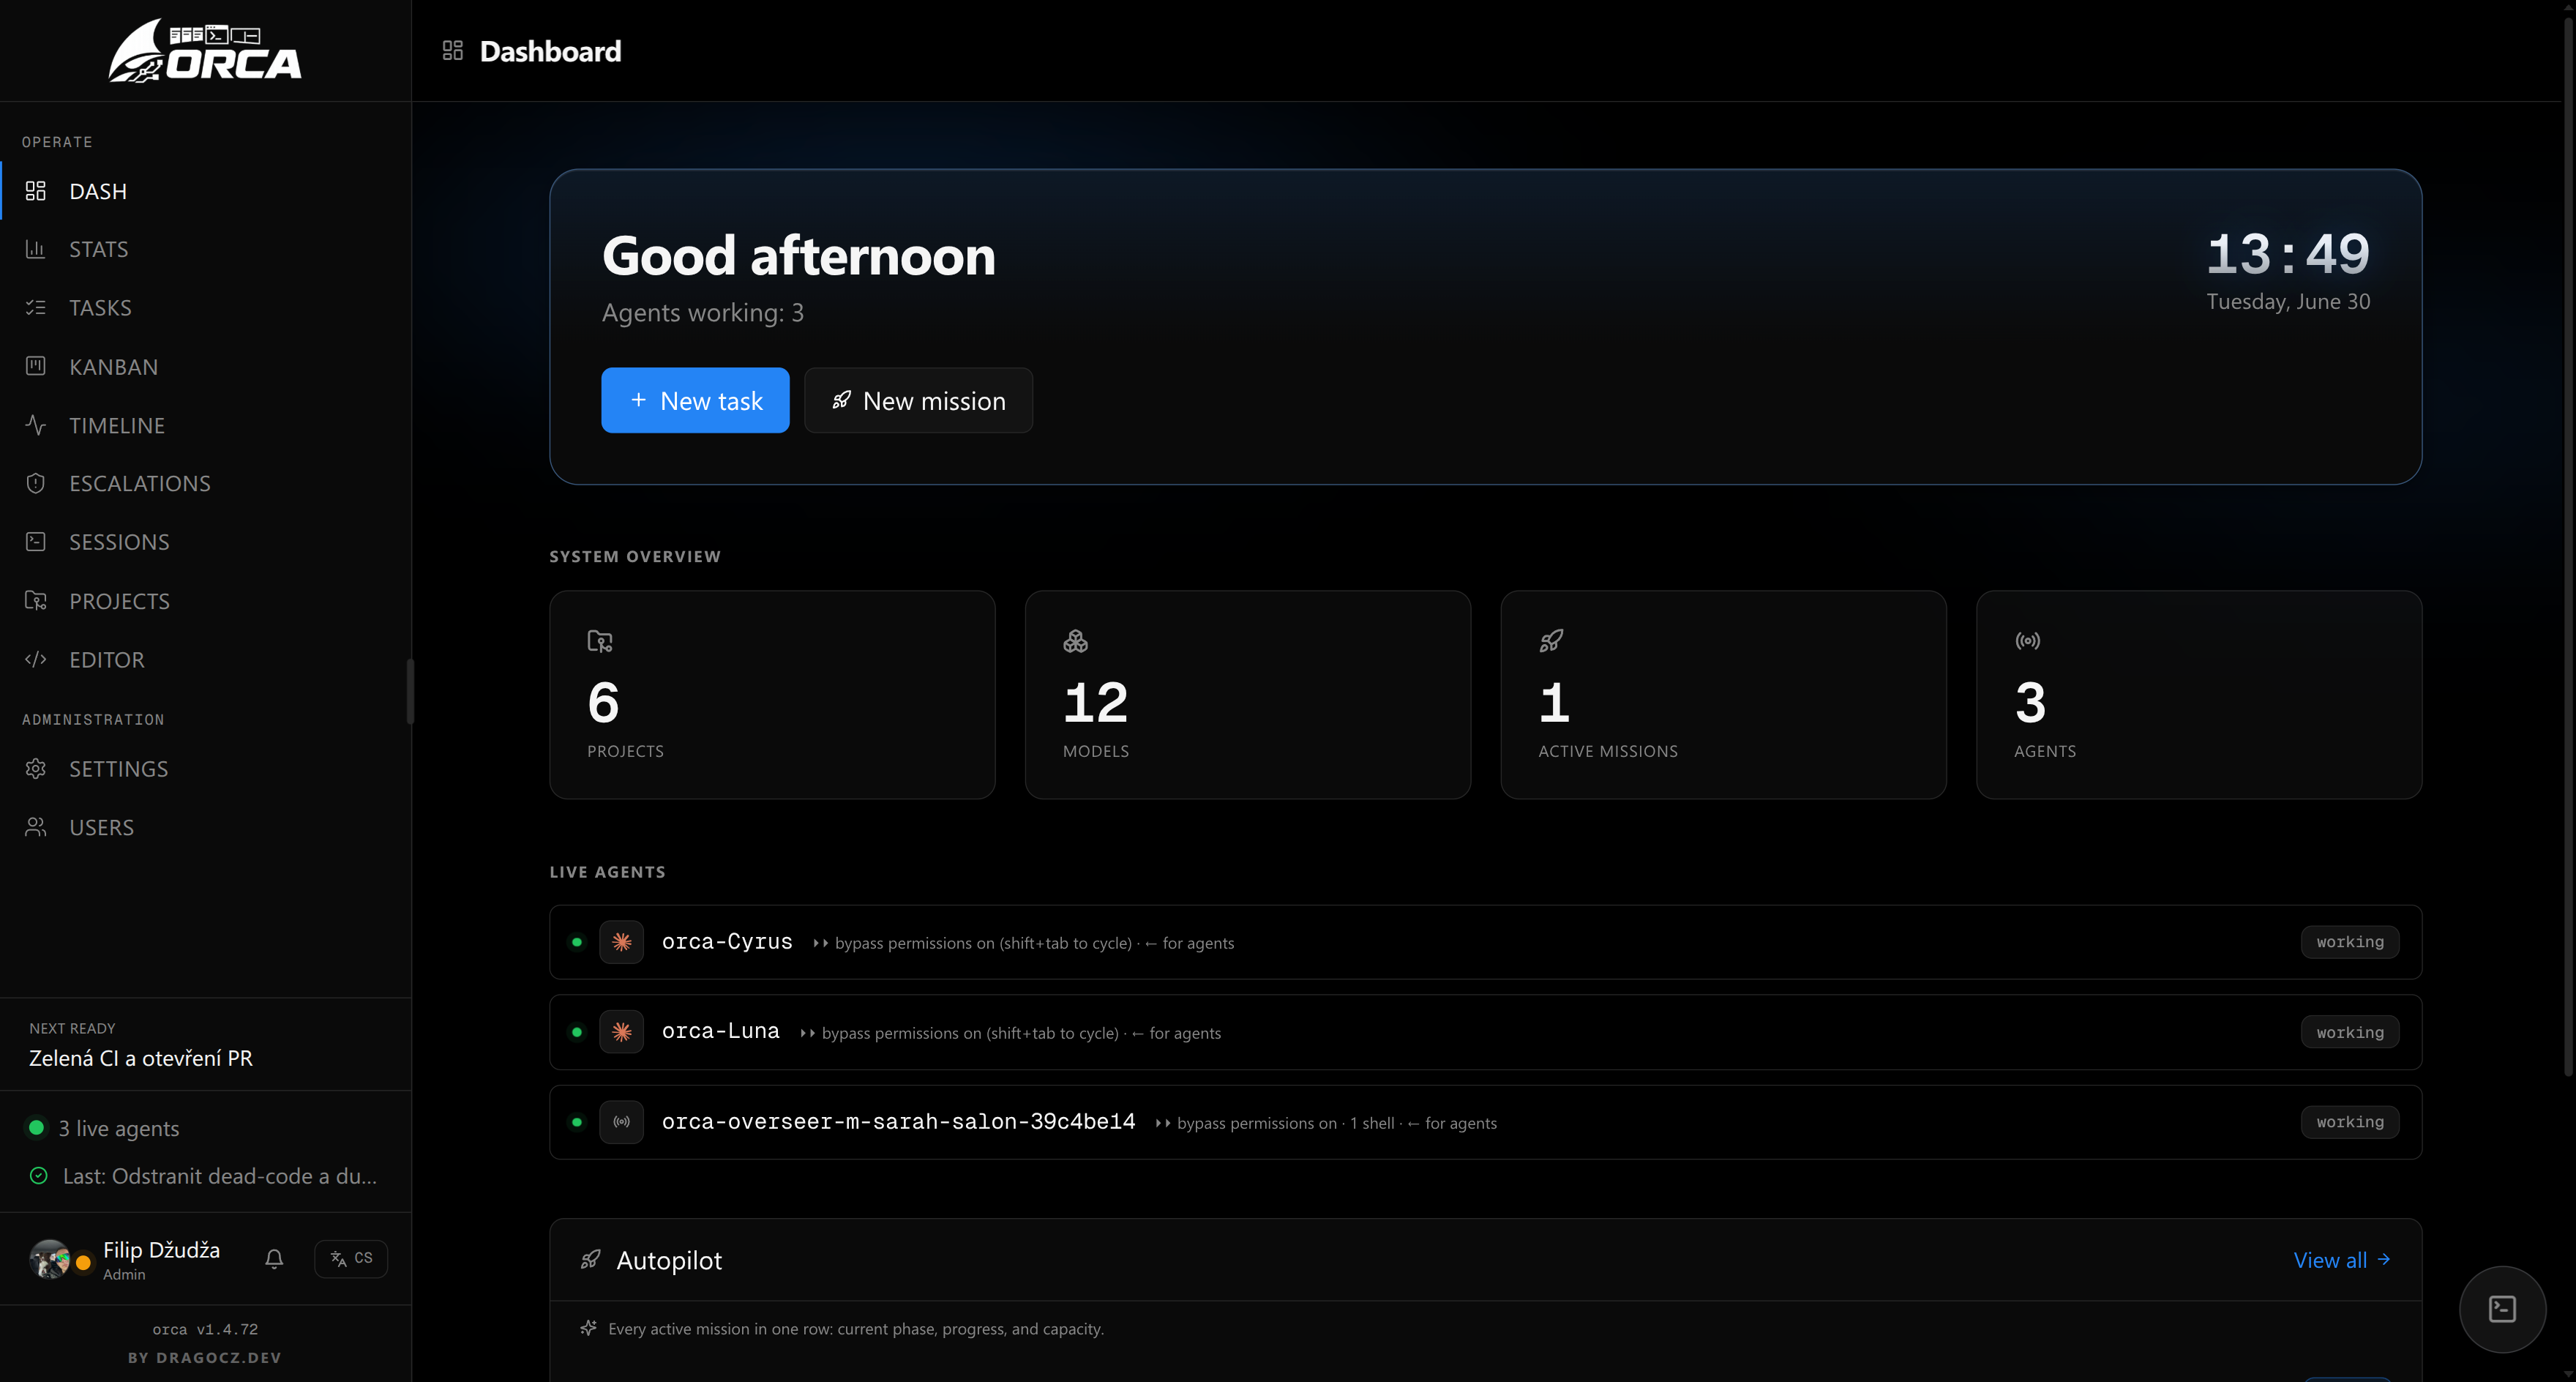Click the broadcast icon in Agents card
Viewport: 2576px width, 1382px height.
(x=2028, y=641)
